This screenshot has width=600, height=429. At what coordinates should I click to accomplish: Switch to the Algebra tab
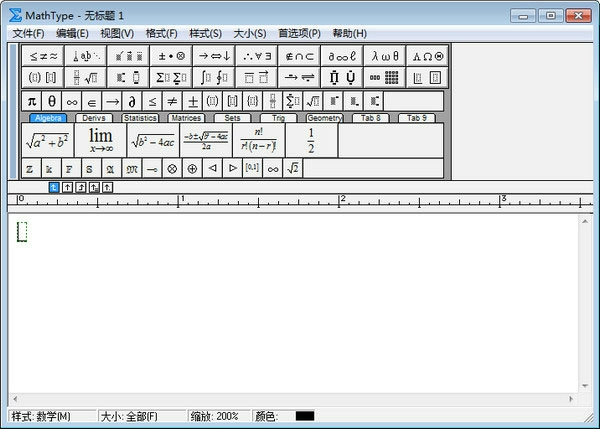(x=47, y=118)
